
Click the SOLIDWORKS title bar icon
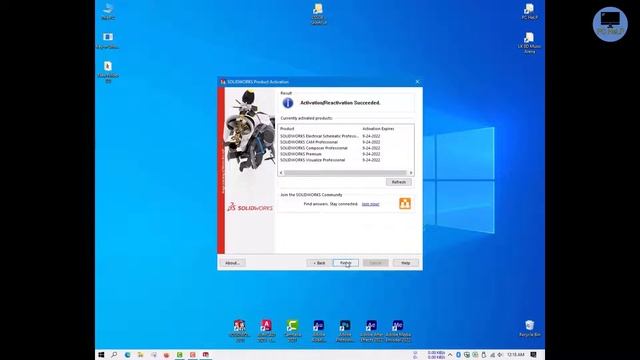click(223, 82)
